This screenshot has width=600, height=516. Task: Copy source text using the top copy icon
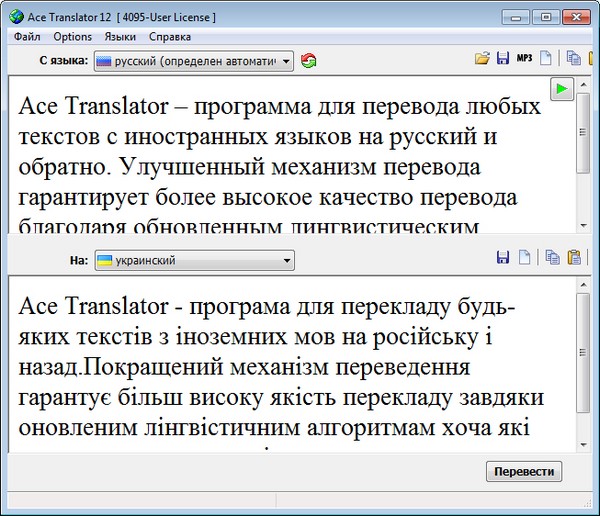tap(574, 60)
